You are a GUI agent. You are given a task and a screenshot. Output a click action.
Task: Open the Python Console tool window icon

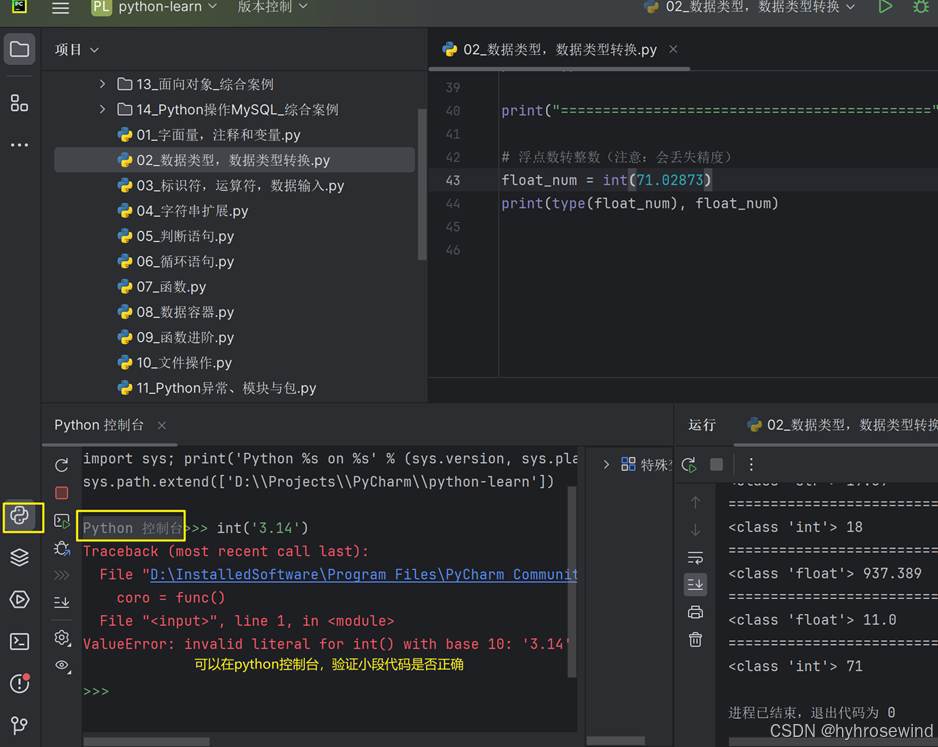pyautogui.click(x=20, y=516)
